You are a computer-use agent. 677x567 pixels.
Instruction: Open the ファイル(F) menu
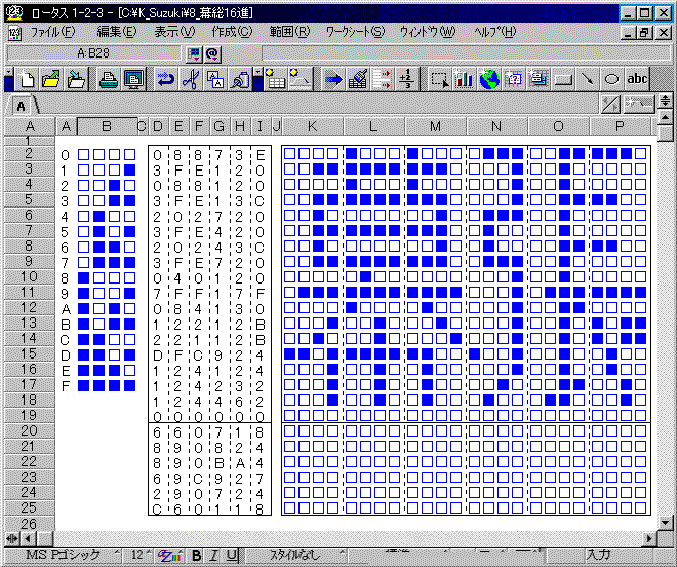point(52,32)
